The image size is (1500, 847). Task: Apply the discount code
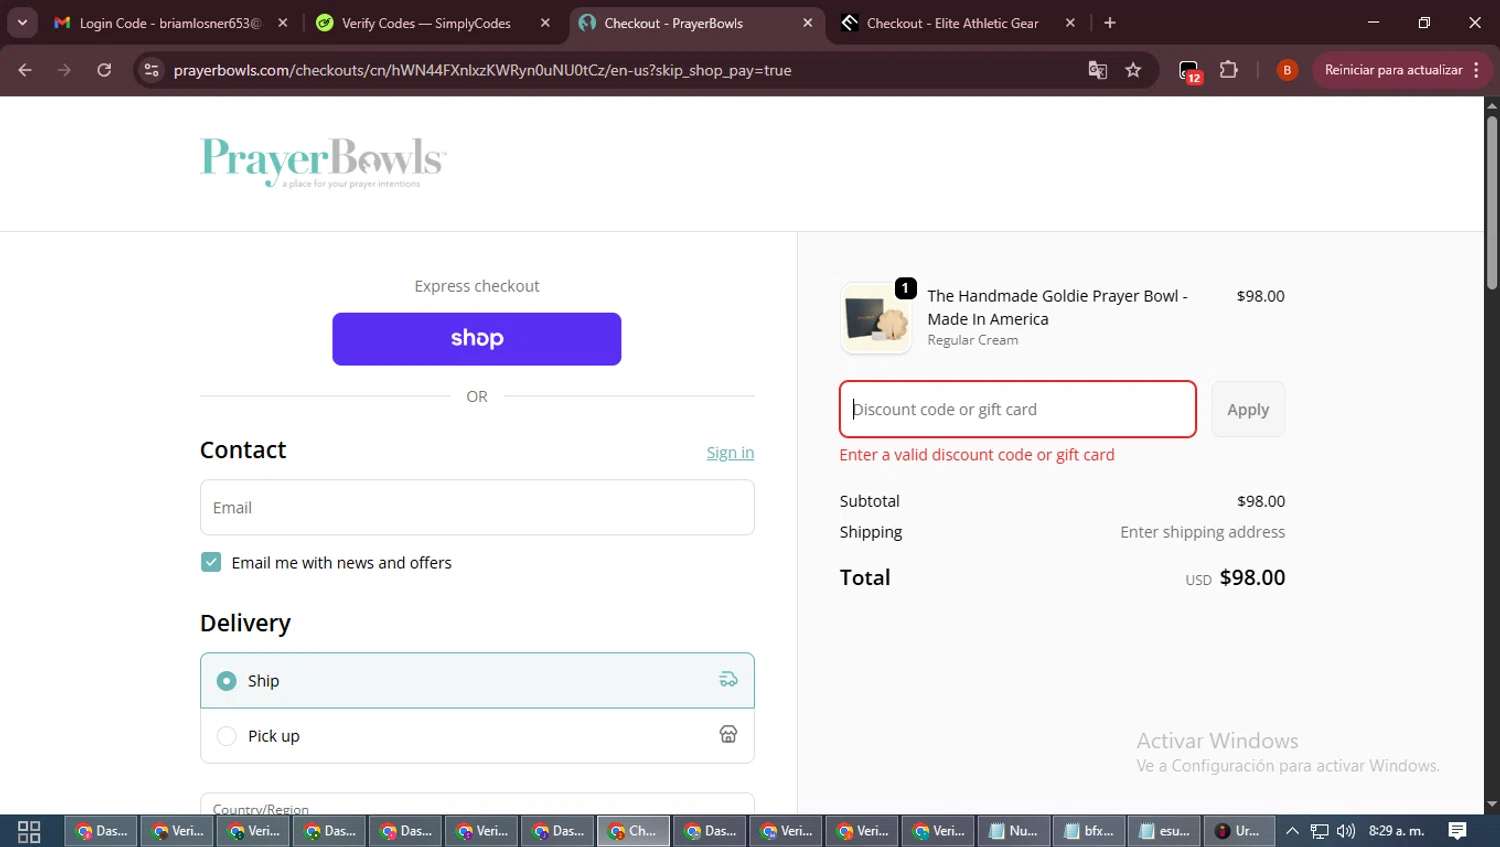point(1248,409)
